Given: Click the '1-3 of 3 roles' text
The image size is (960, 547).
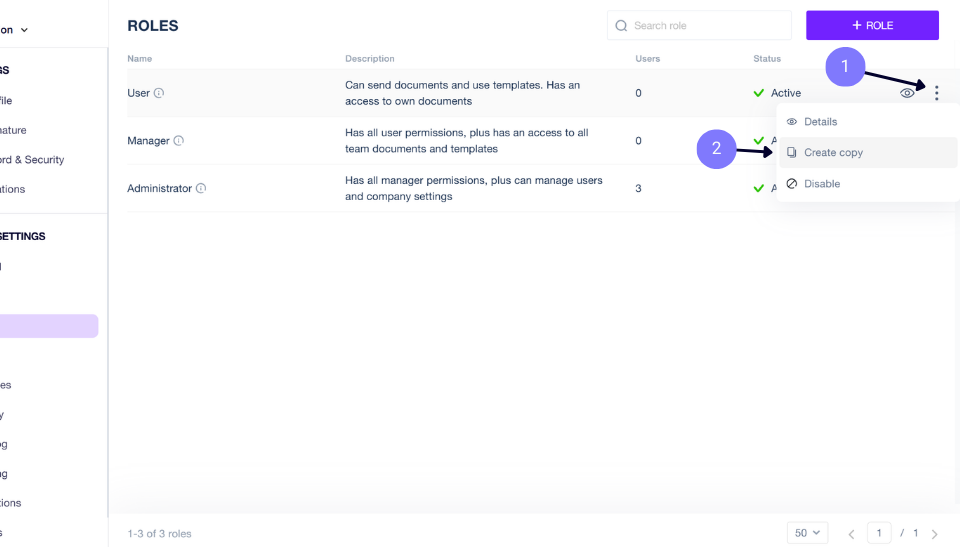Looking at the screenshot, I should click(x=159, y=534).
